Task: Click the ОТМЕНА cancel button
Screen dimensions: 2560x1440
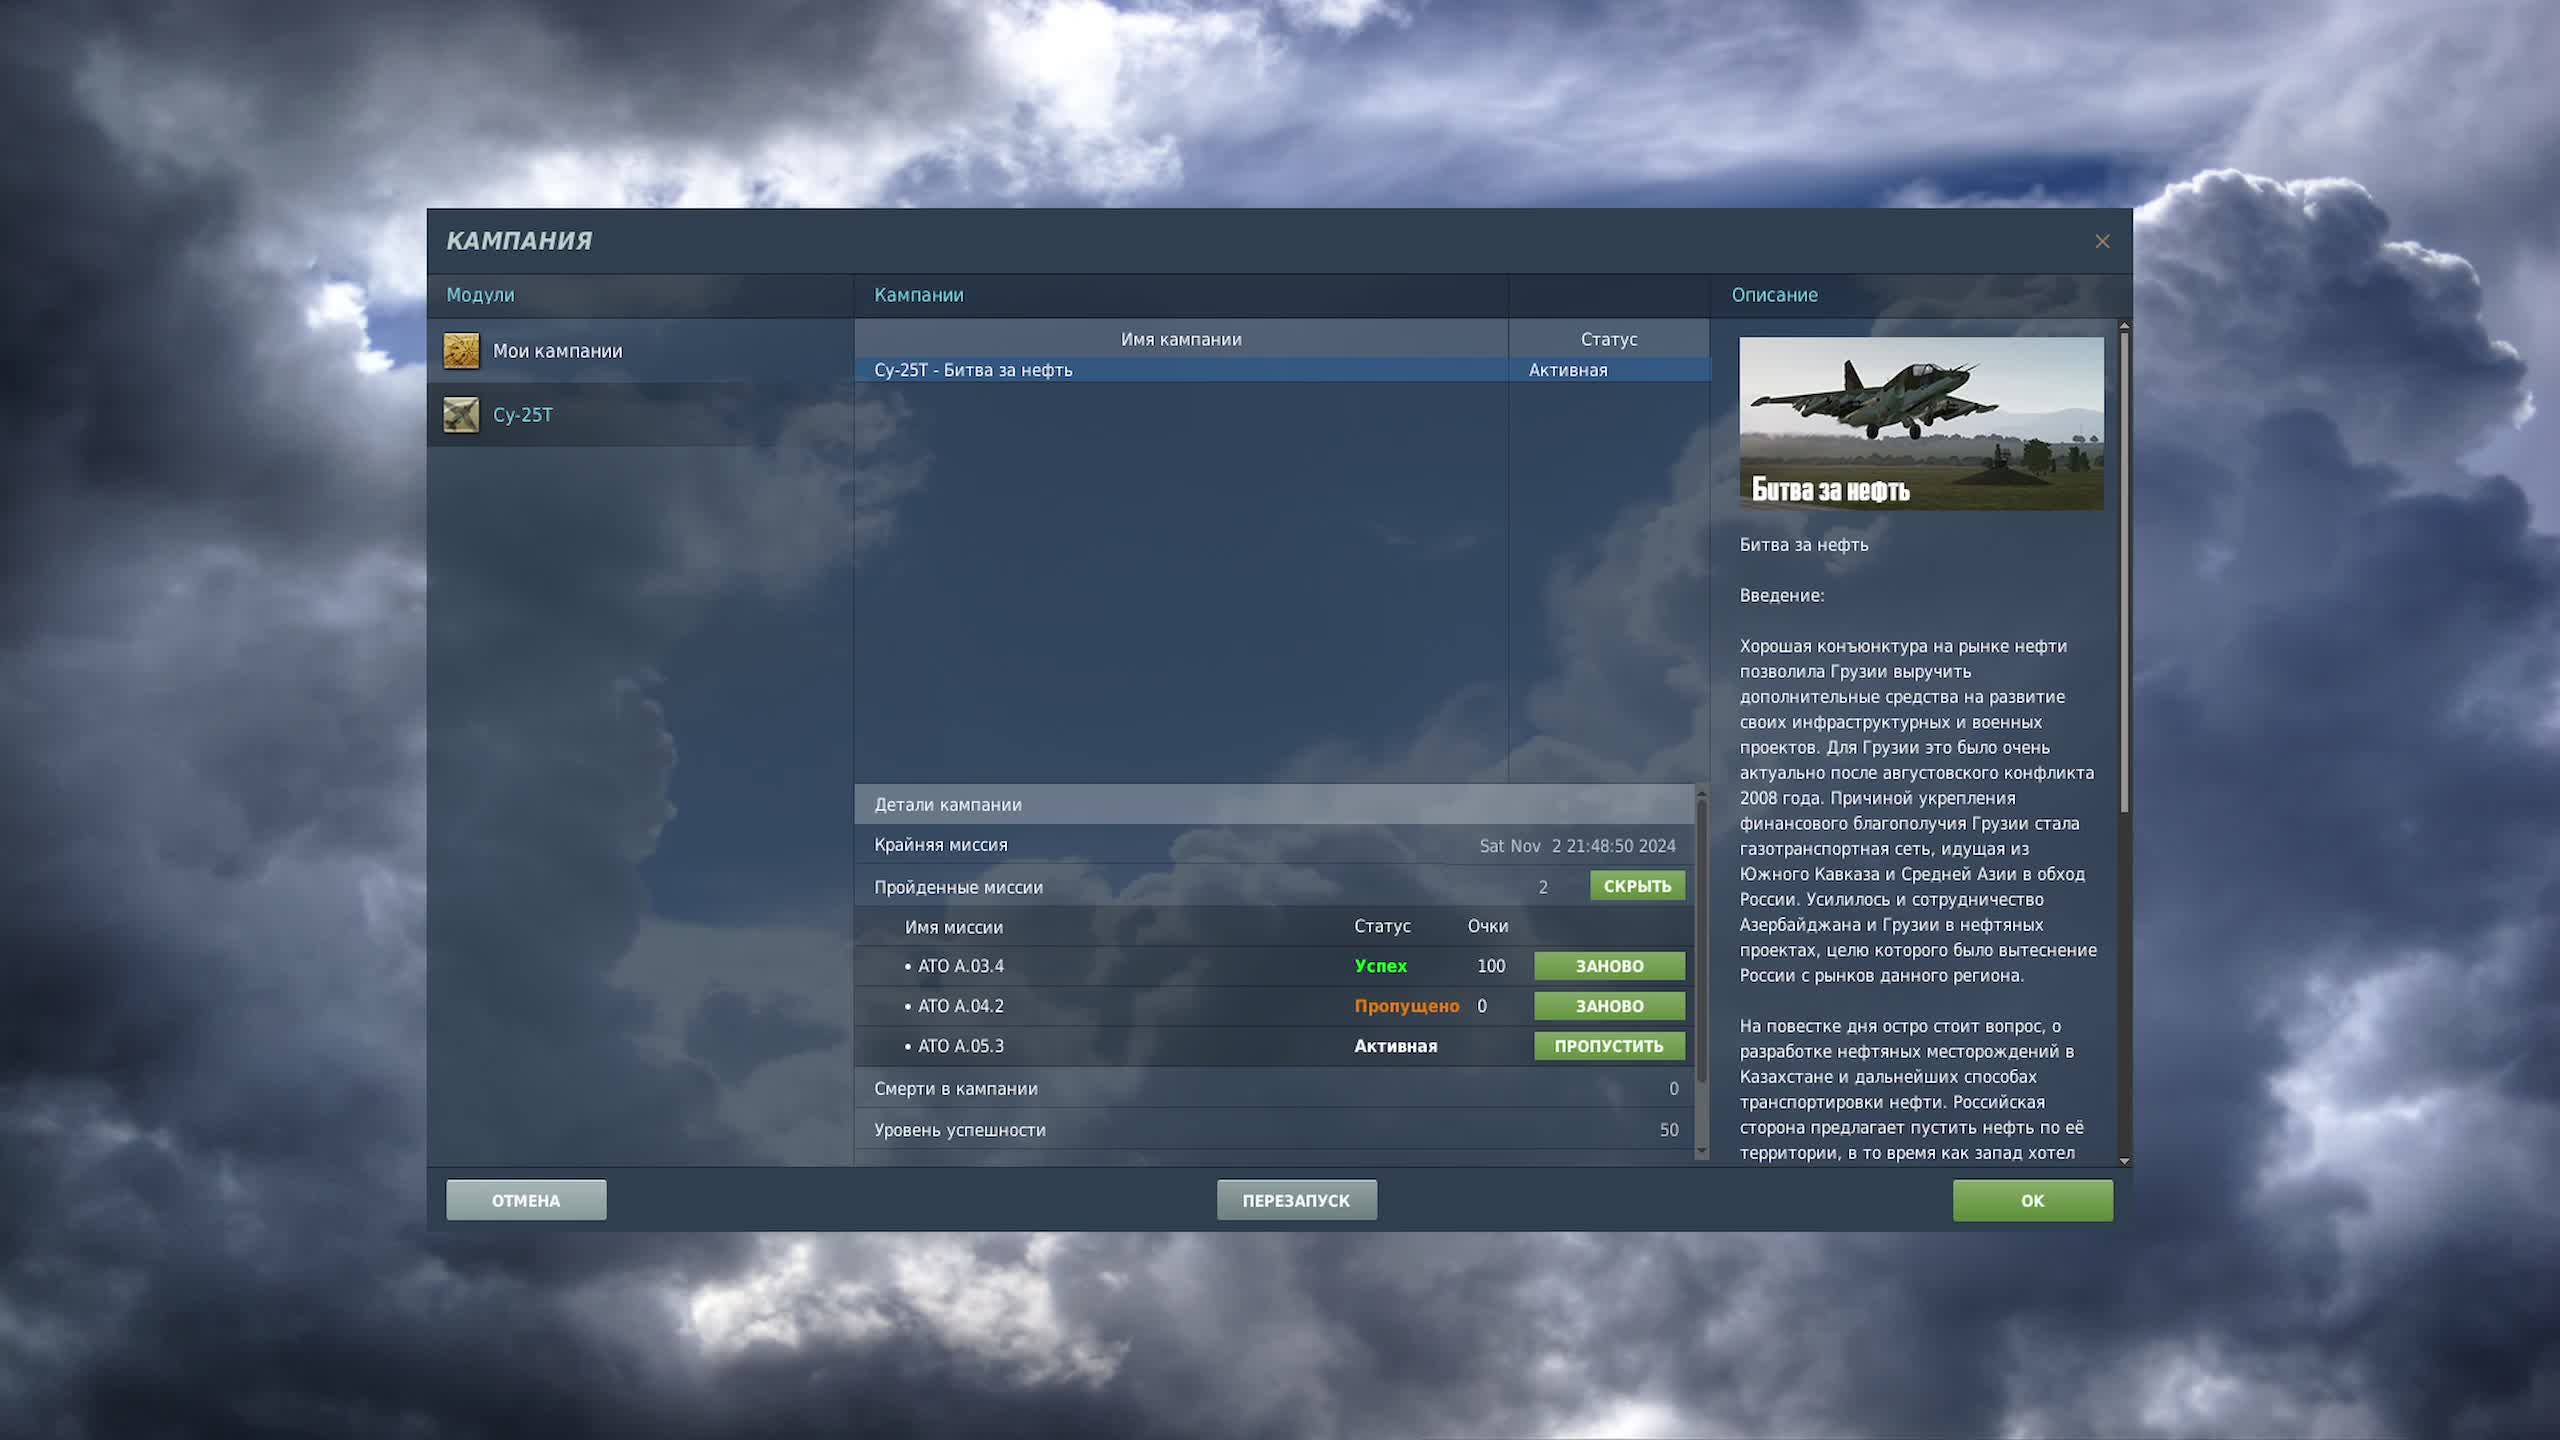Action: coord(527,1200)
